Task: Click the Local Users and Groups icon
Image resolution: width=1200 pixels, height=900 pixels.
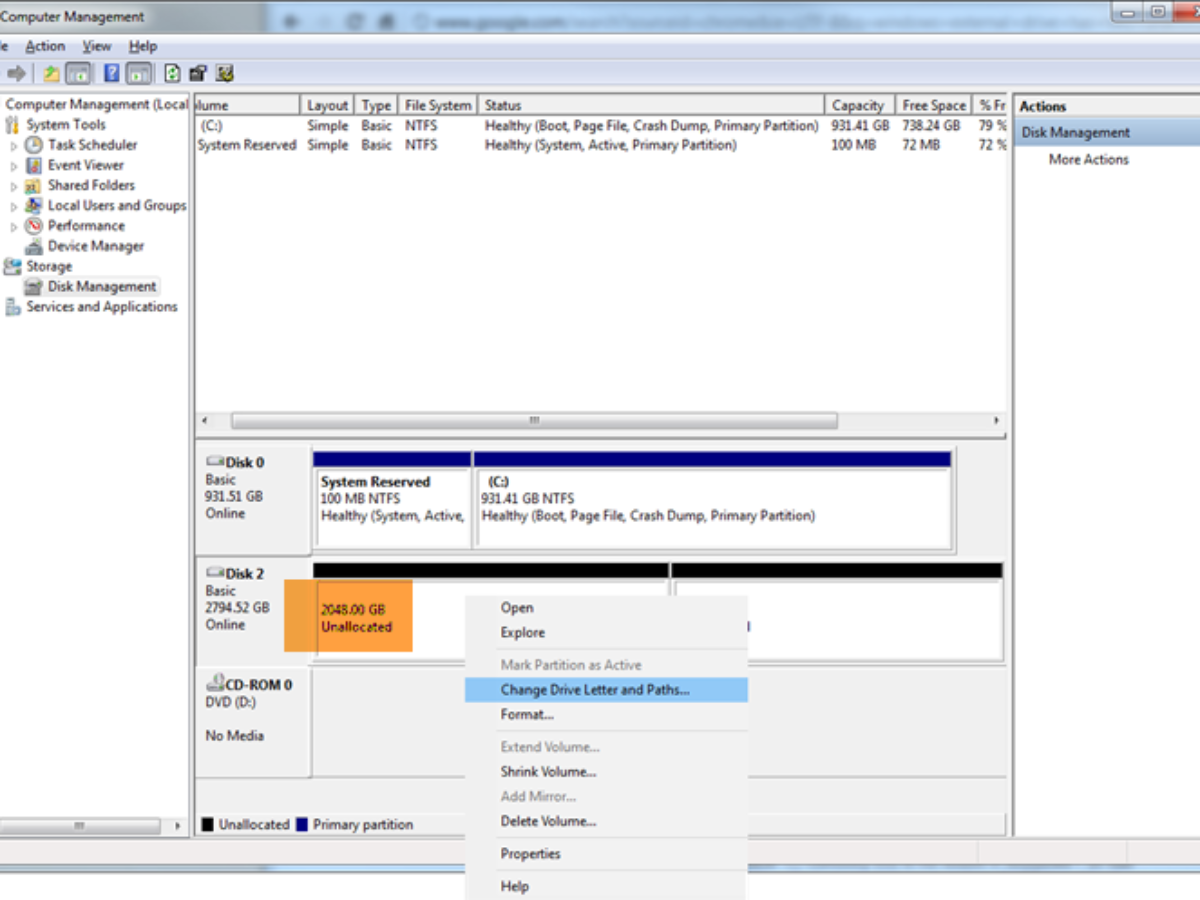Action: pos(34,205)
